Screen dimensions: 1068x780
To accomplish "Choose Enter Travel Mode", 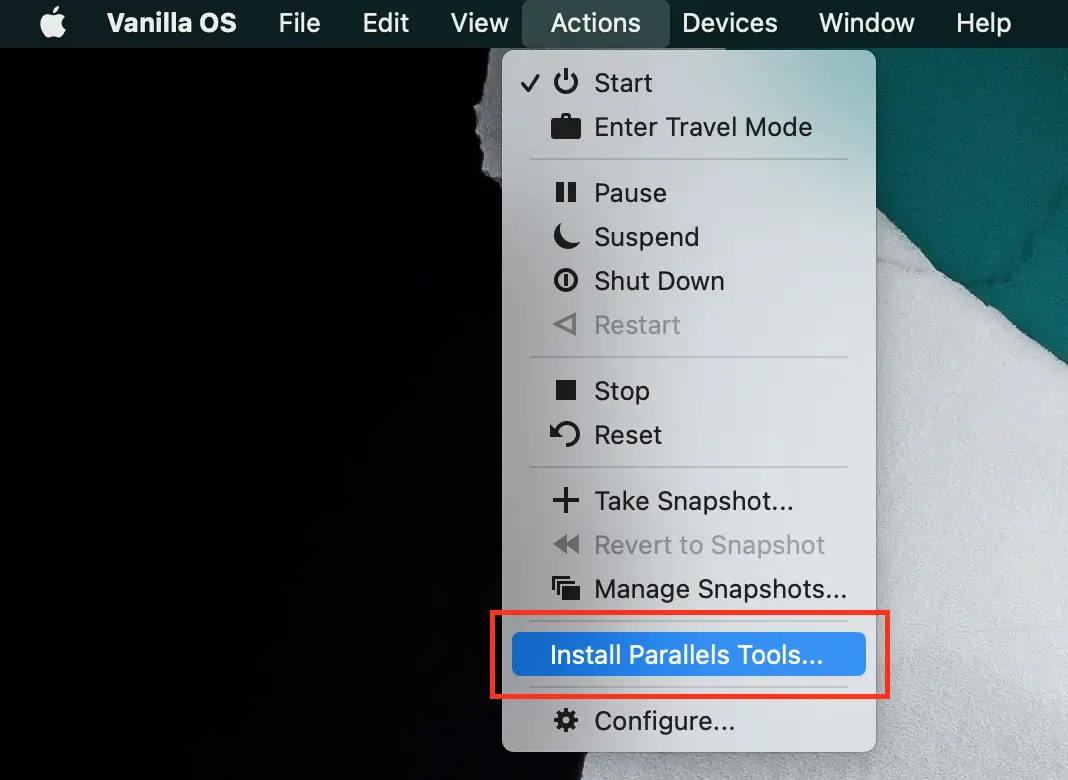I will (x=689, y=127).
